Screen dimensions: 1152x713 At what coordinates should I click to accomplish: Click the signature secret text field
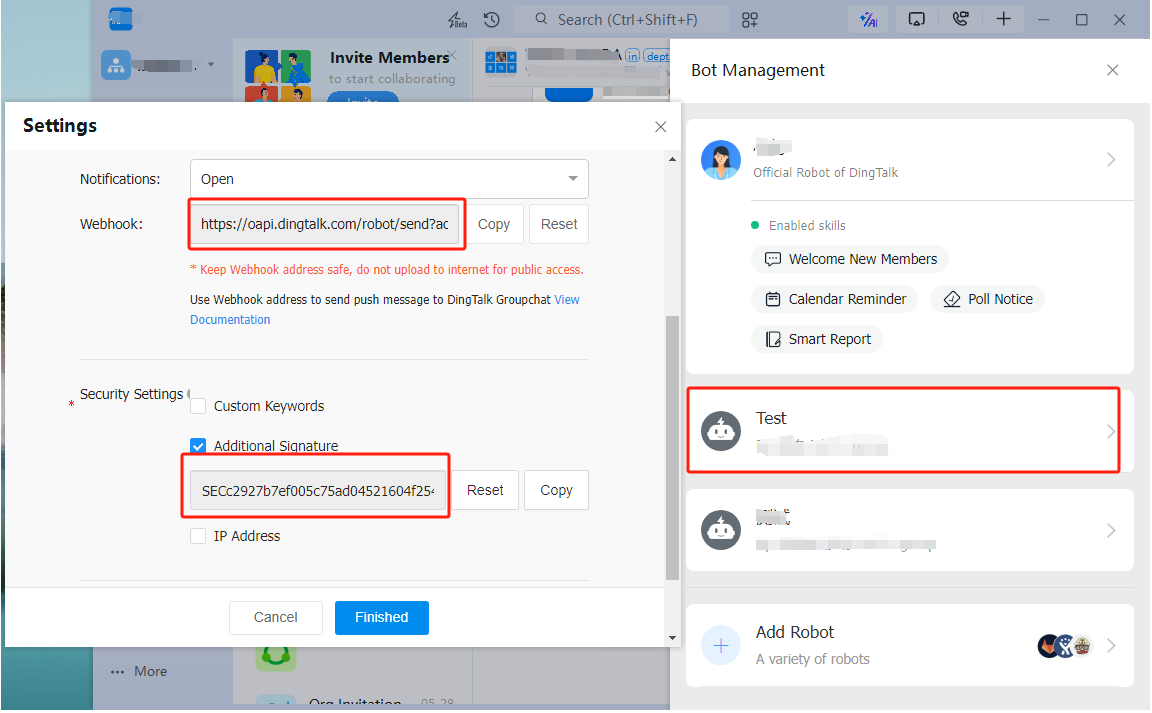click(x=317, y=490)
